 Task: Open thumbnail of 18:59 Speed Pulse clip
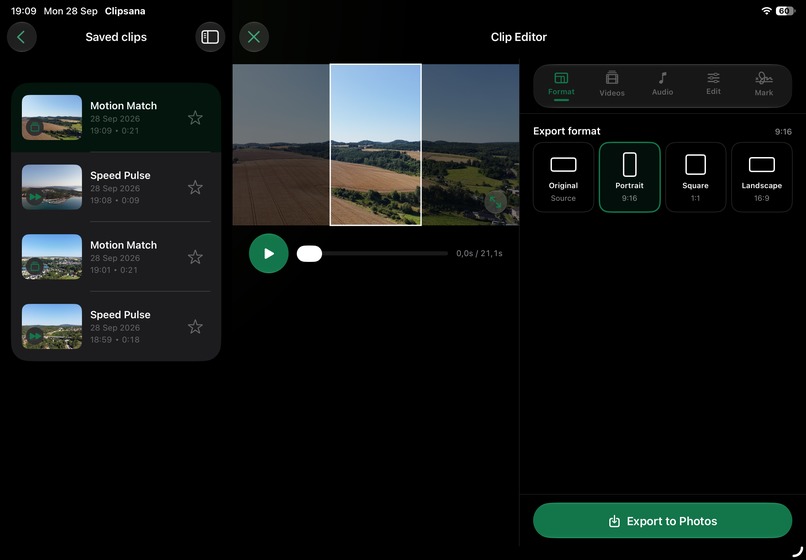click(52, 327)
